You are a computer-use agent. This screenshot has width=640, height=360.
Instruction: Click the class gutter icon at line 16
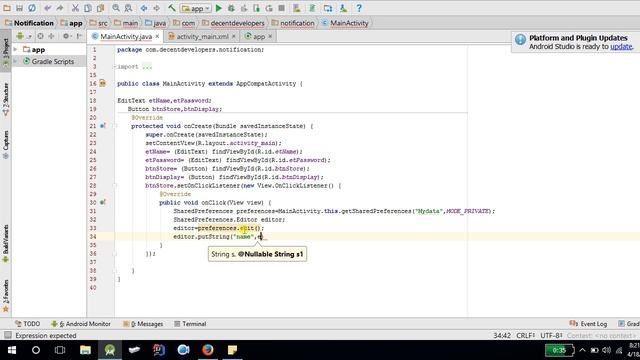tap(103, 83)
